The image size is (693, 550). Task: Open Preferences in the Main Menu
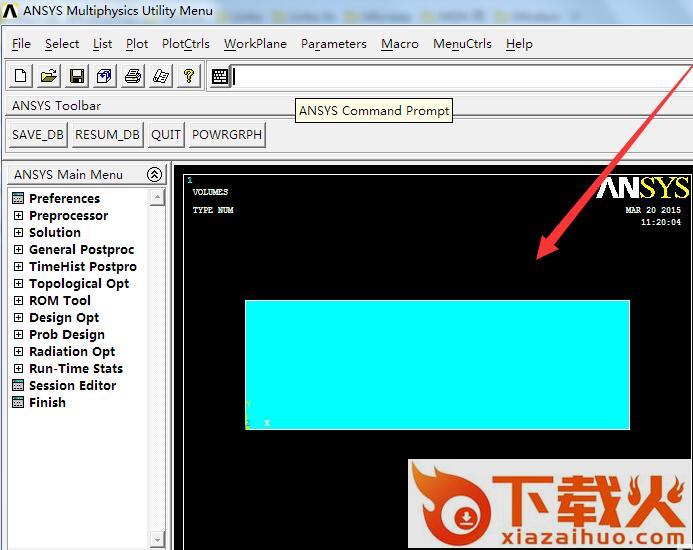click(x=64, y=199)
